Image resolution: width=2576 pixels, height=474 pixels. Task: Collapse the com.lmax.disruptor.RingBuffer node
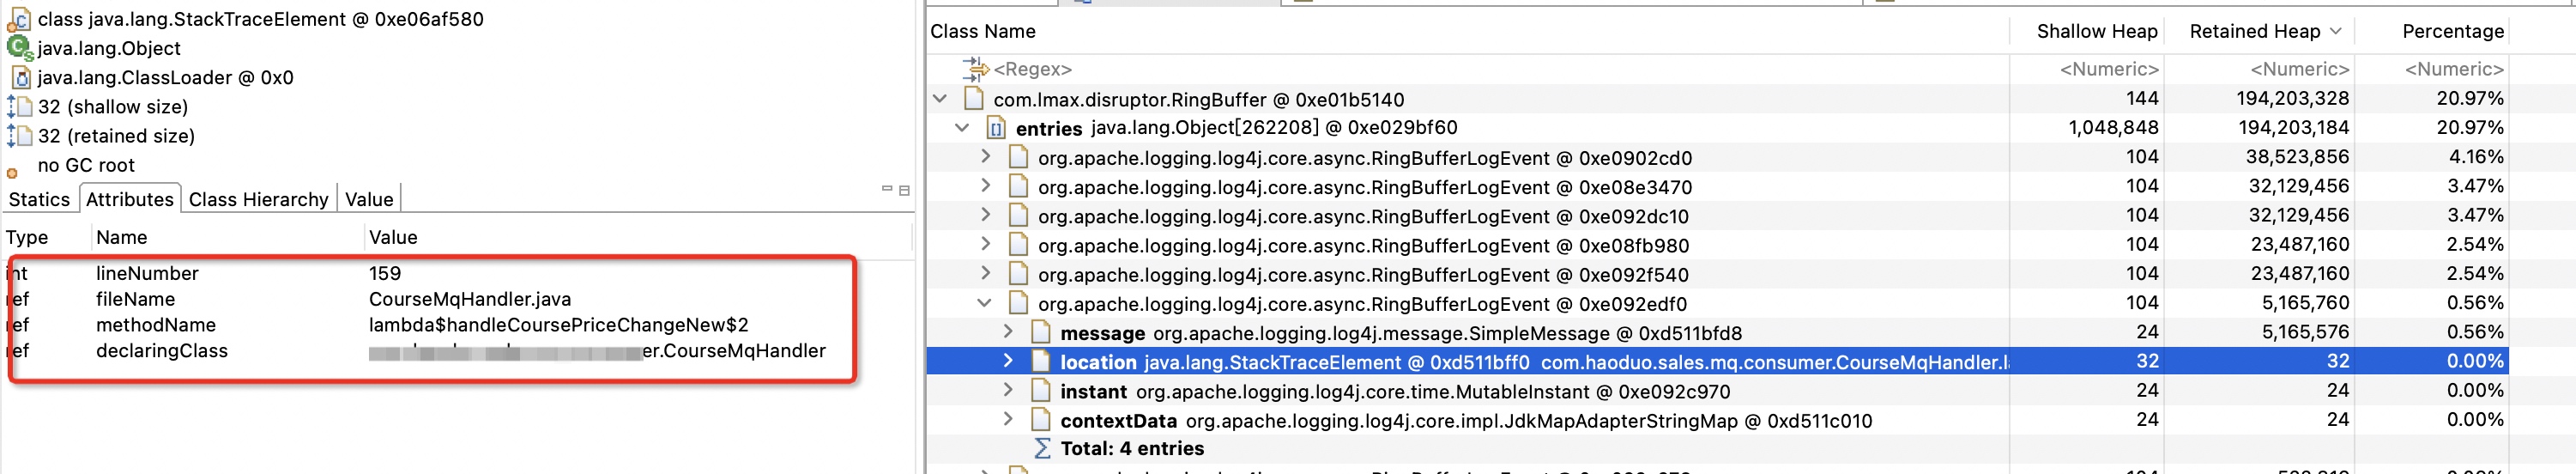click(x=940, y=99)
